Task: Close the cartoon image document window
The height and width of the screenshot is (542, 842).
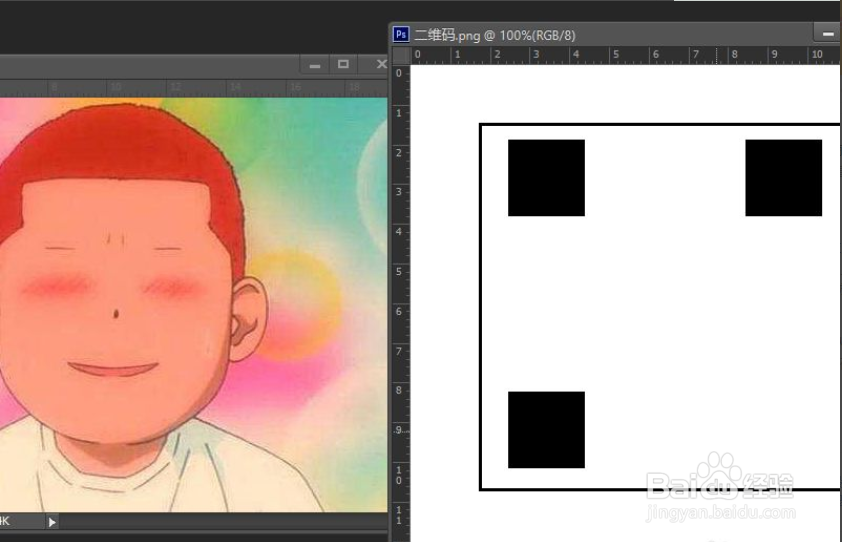Action: pos(381,64)
